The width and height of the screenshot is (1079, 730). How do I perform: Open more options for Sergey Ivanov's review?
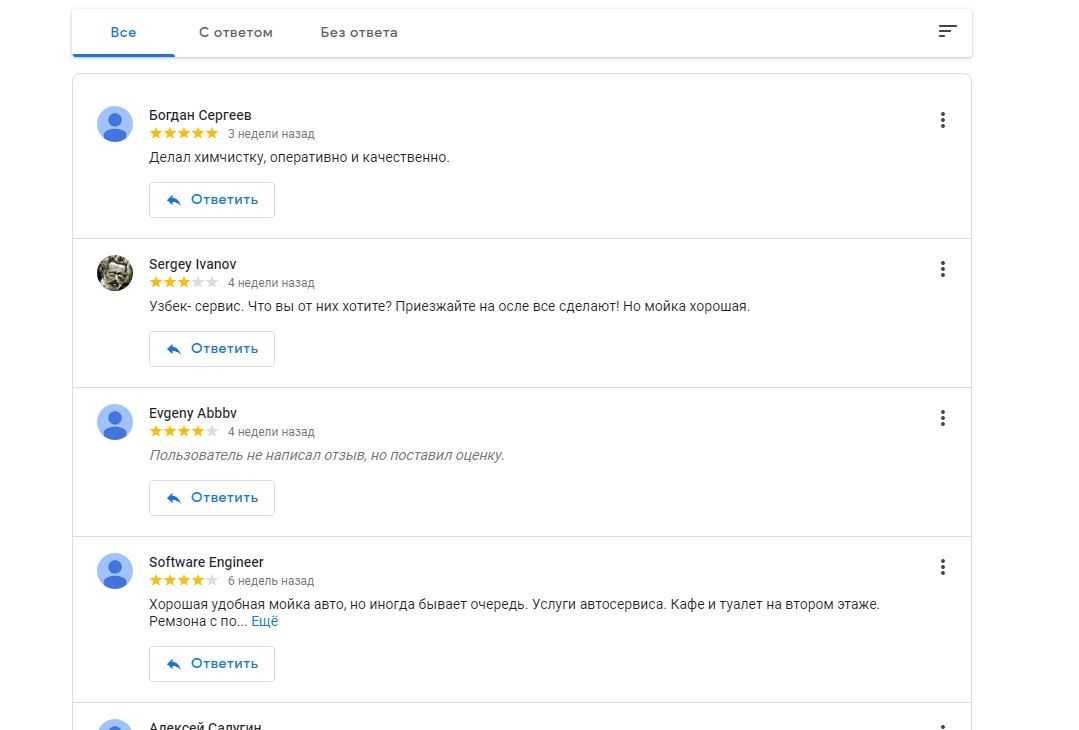click(x=942, y=269)
